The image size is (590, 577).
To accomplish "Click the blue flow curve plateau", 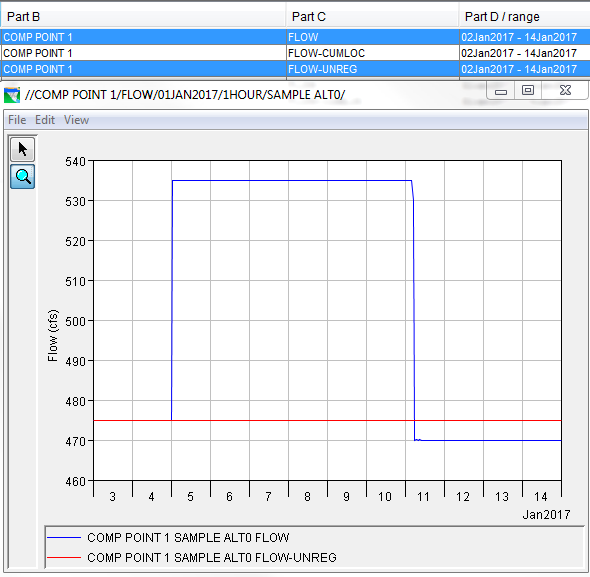I will pyautogui.click(x=292, y=181).
